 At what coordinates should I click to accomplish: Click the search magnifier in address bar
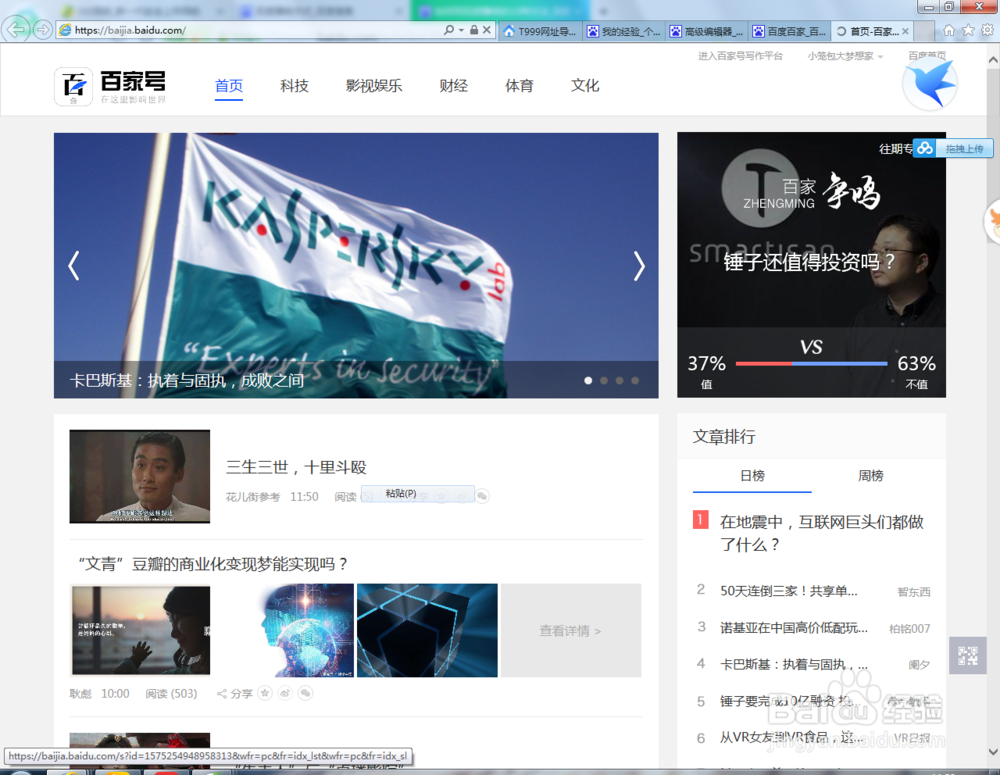click(x=449, y=30)
